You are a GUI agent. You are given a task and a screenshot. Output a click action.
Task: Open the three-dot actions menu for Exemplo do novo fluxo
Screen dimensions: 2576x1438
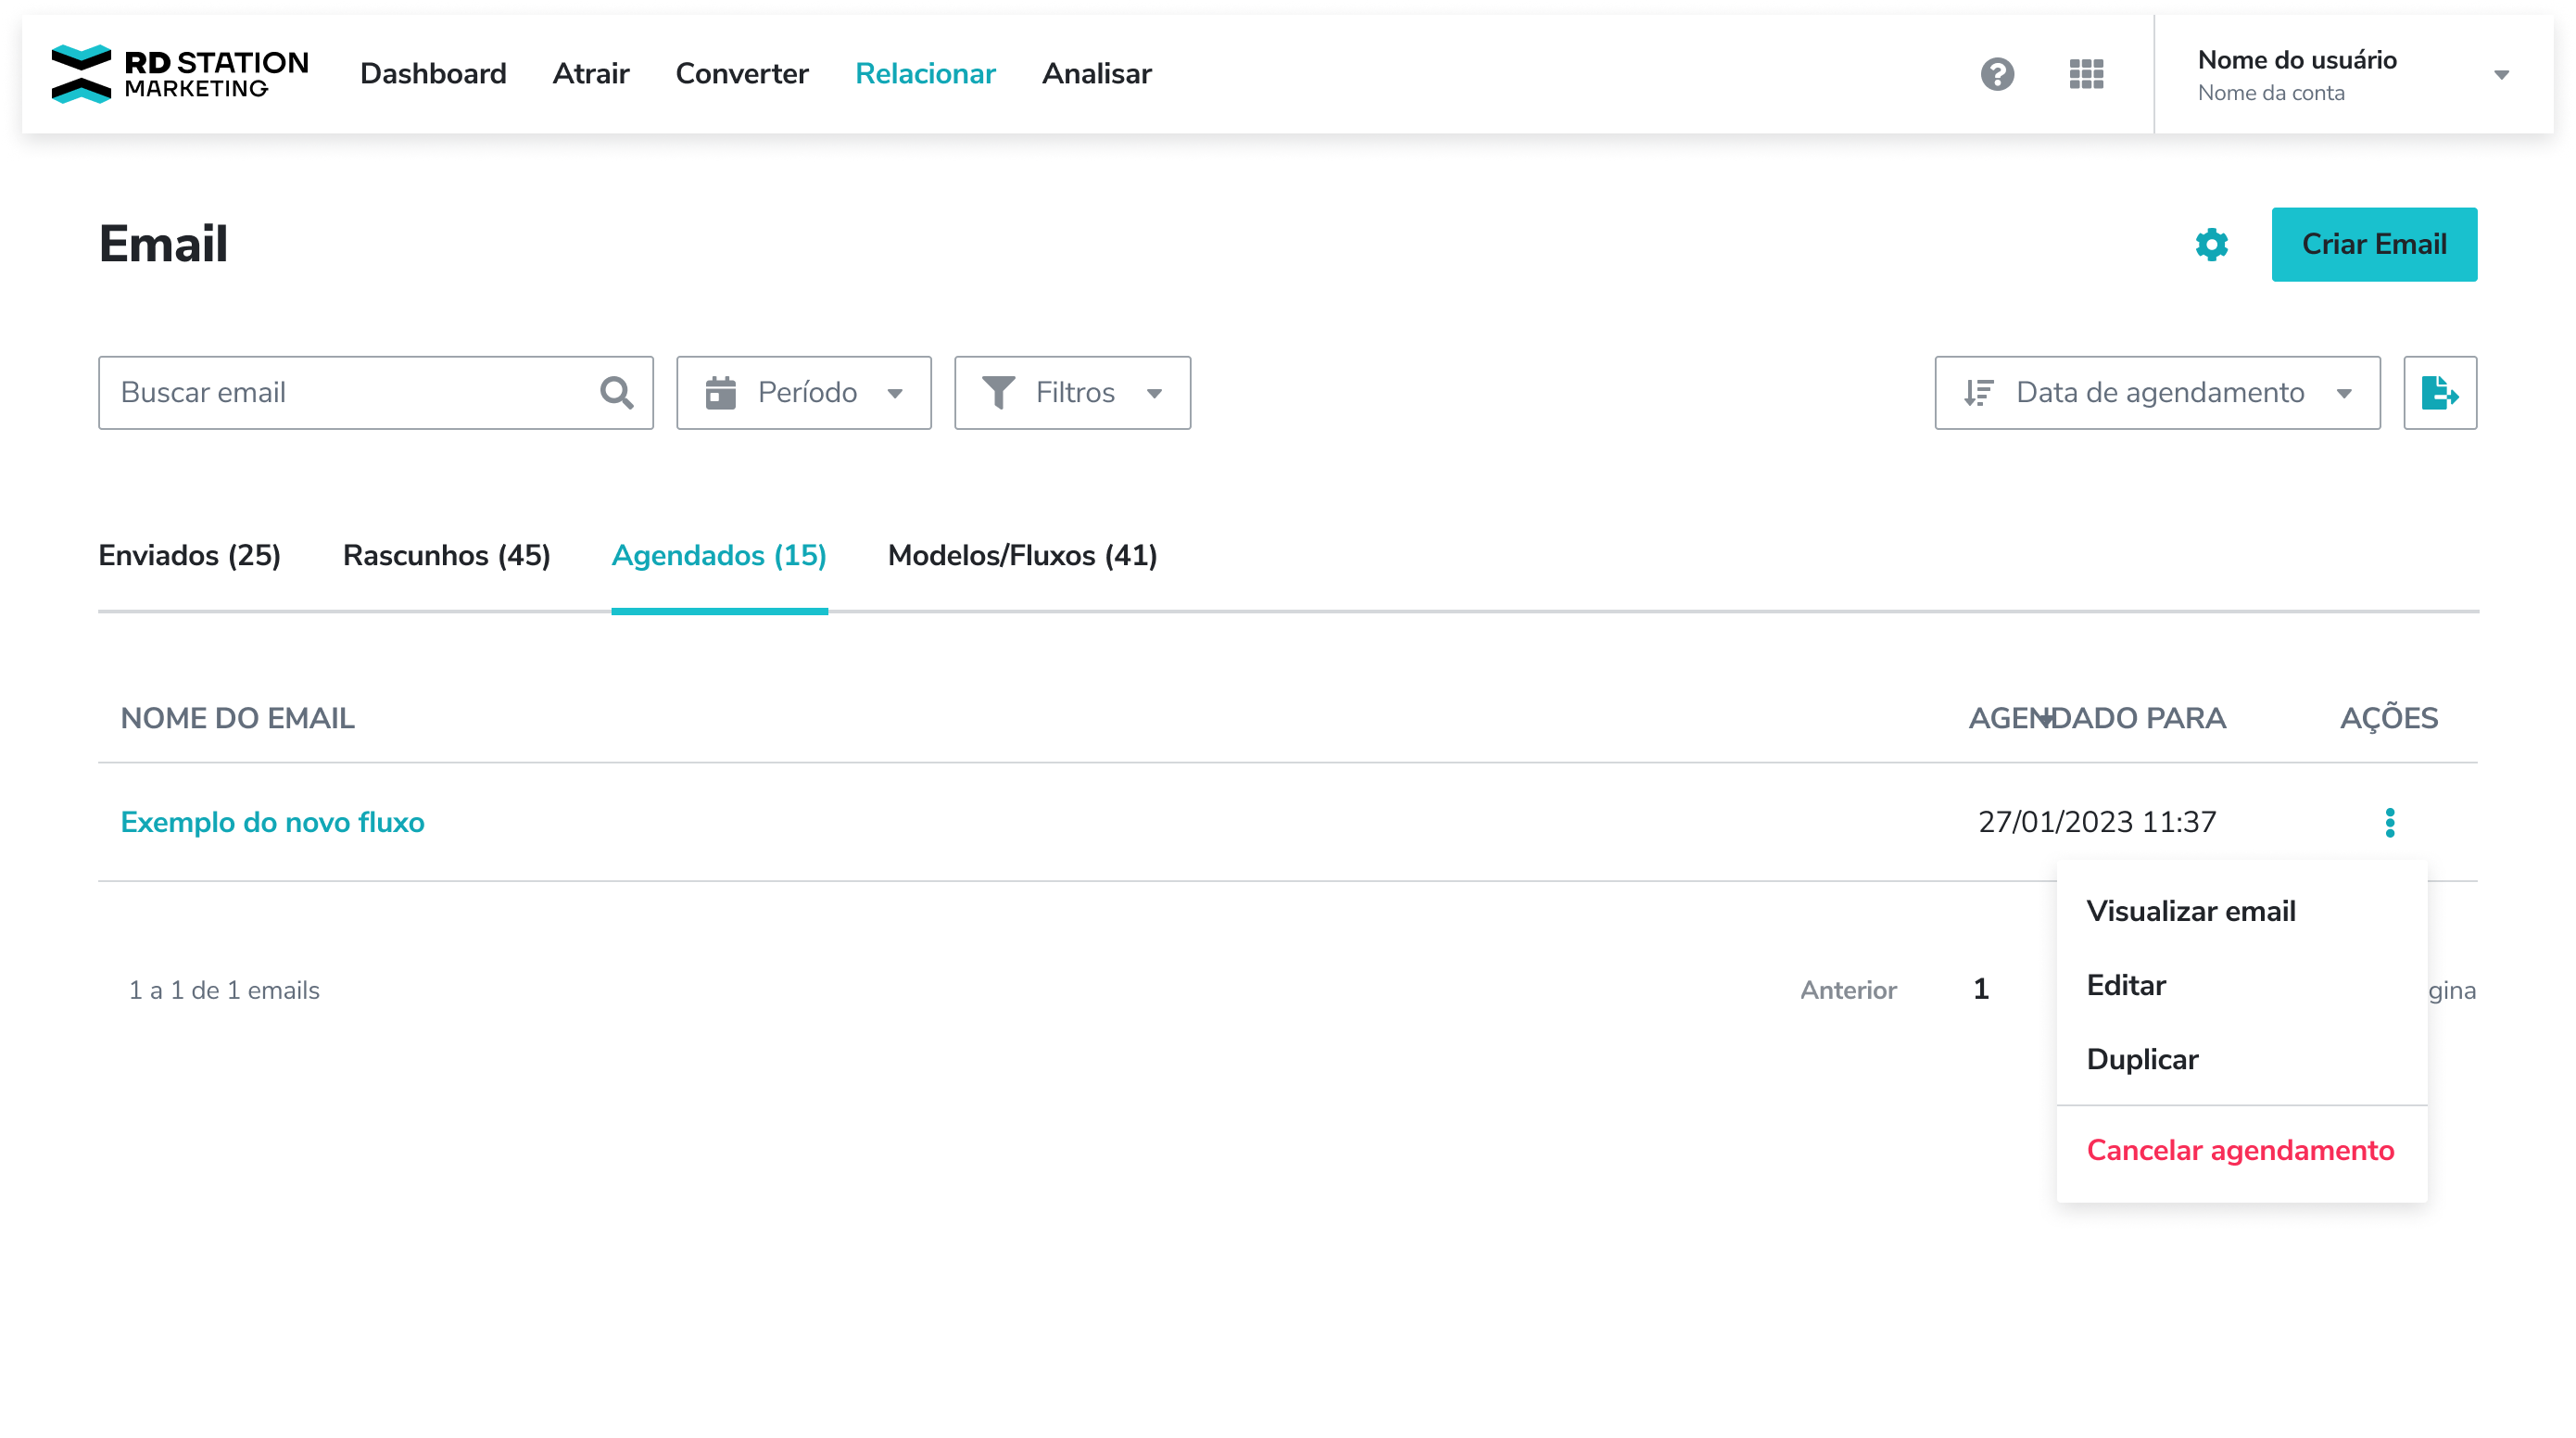point(2389,822)
